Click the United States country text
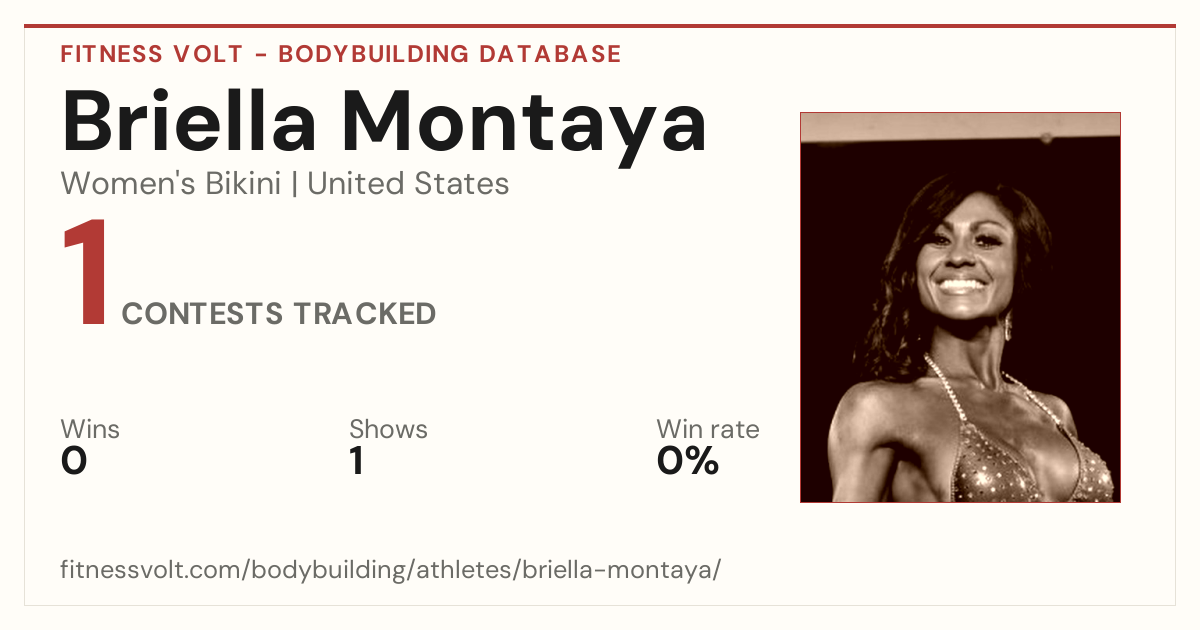The image size is (1200, 630). pos(408,184)
